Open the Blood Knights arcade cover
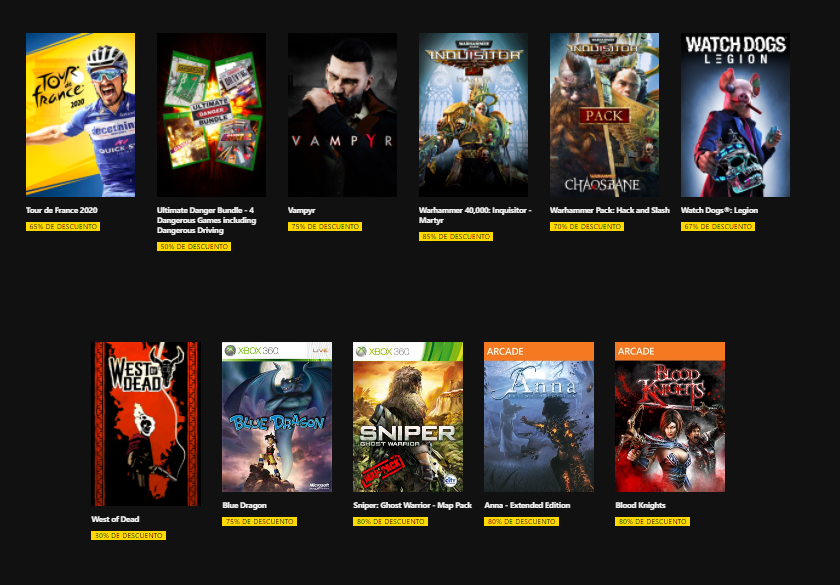The width and height of the screenshot is (840, 585). [670, 417]
